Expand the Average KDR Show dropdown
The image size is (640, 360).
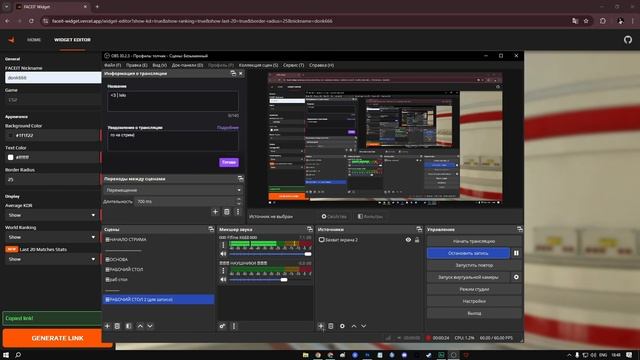tap(51, 215)
